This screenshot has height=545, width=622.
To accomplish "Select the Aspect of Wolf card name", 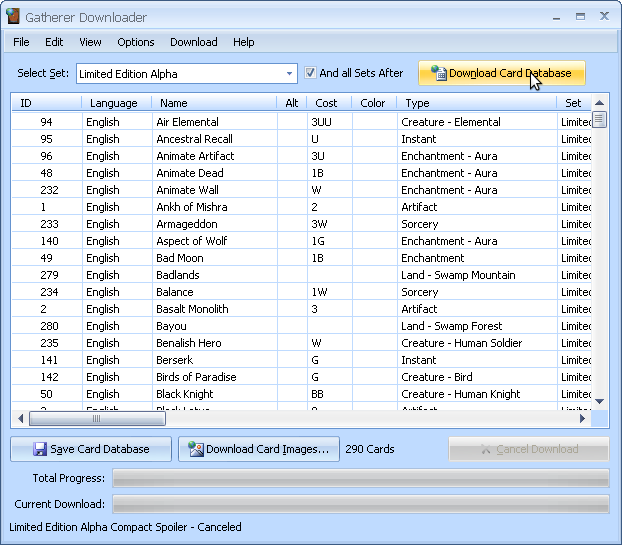I will point(192,241).
